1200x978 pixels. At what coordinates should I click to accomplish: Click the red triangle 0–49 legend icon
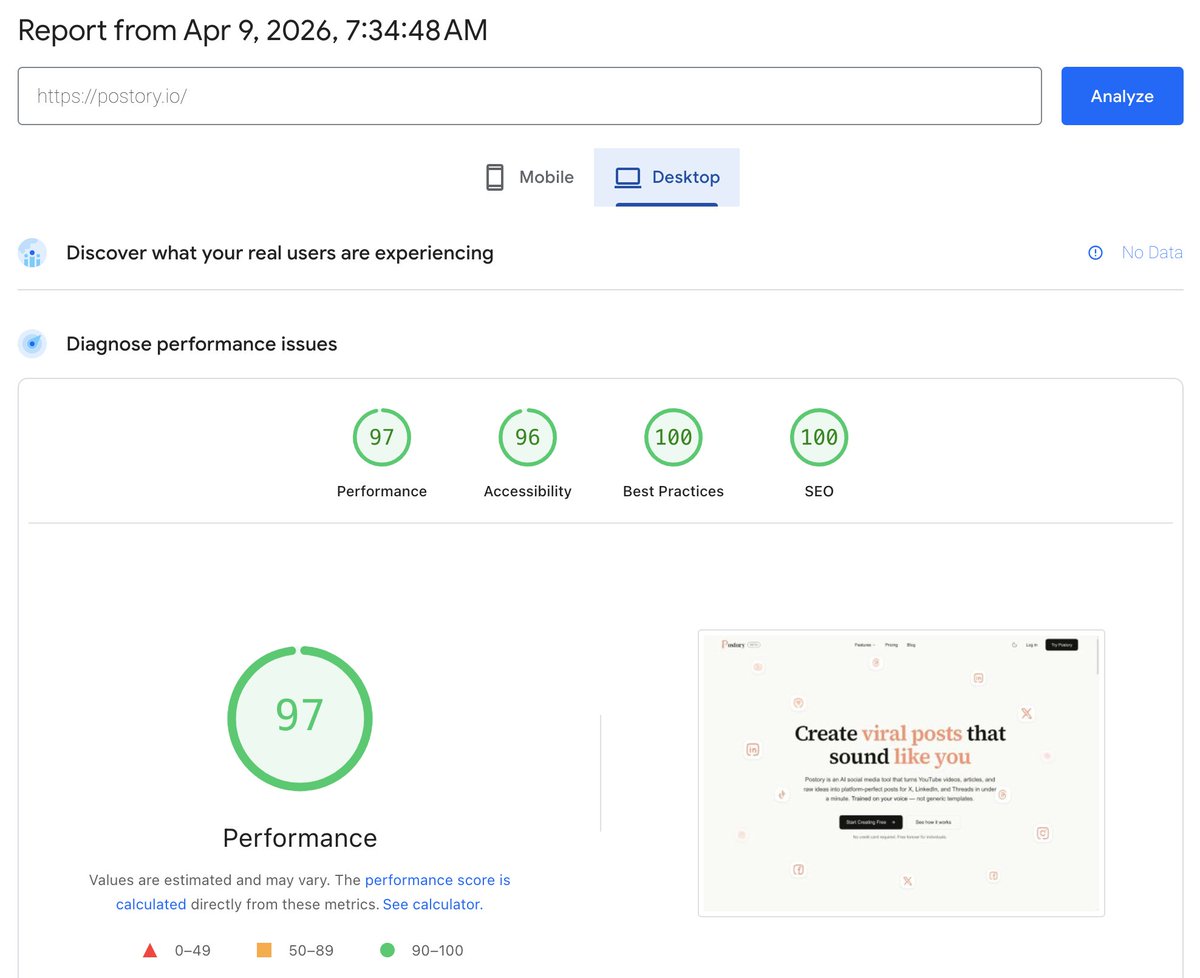click(150, 950)
